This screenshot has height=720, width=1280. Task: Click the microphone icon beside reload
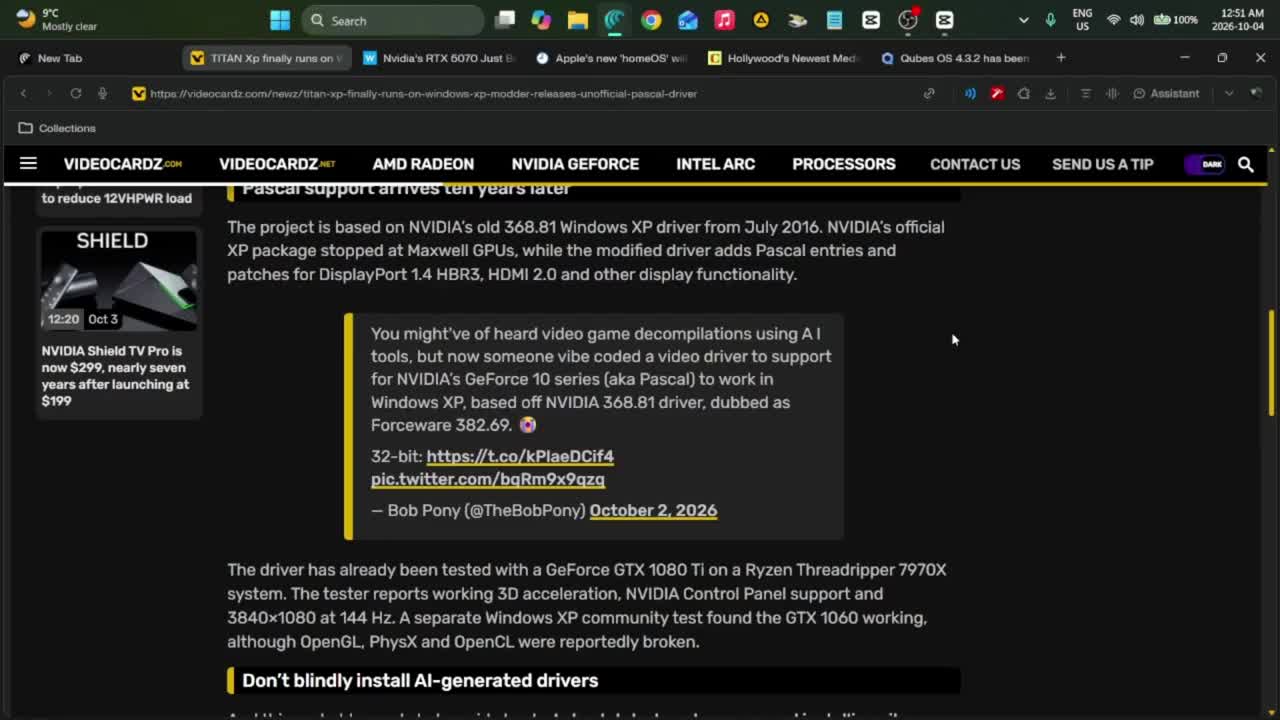point(102,93)
